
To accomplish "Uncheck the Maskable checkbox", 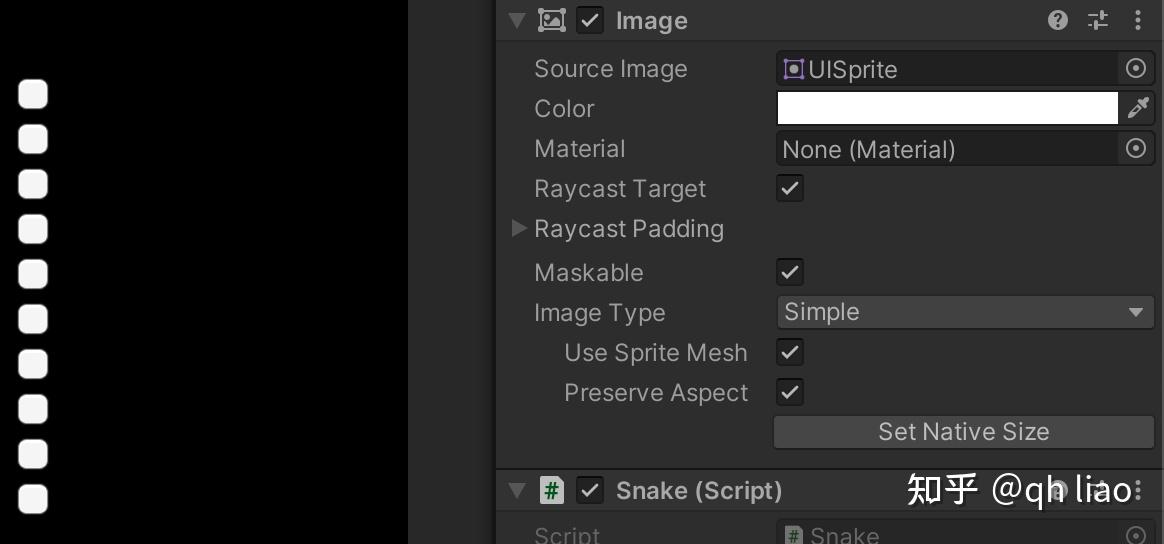I will pyautogui.click(x=790, y=272).
